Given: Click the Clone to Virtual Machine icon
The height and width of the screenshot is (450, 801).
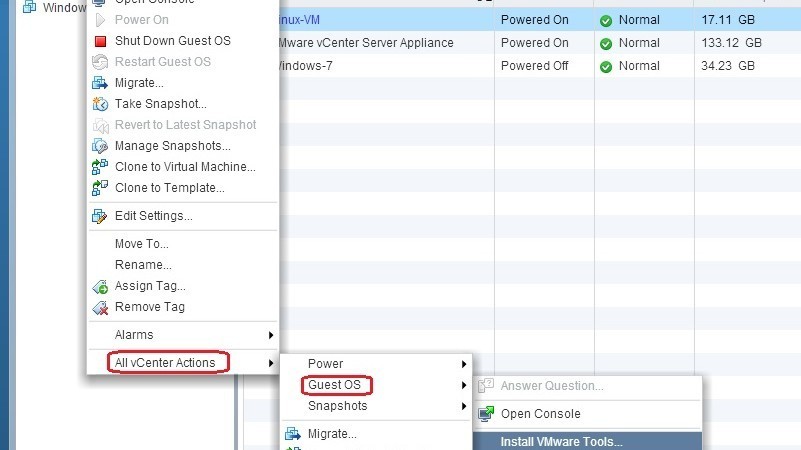Looking at the screenshot, I should (x=100, y=167).
